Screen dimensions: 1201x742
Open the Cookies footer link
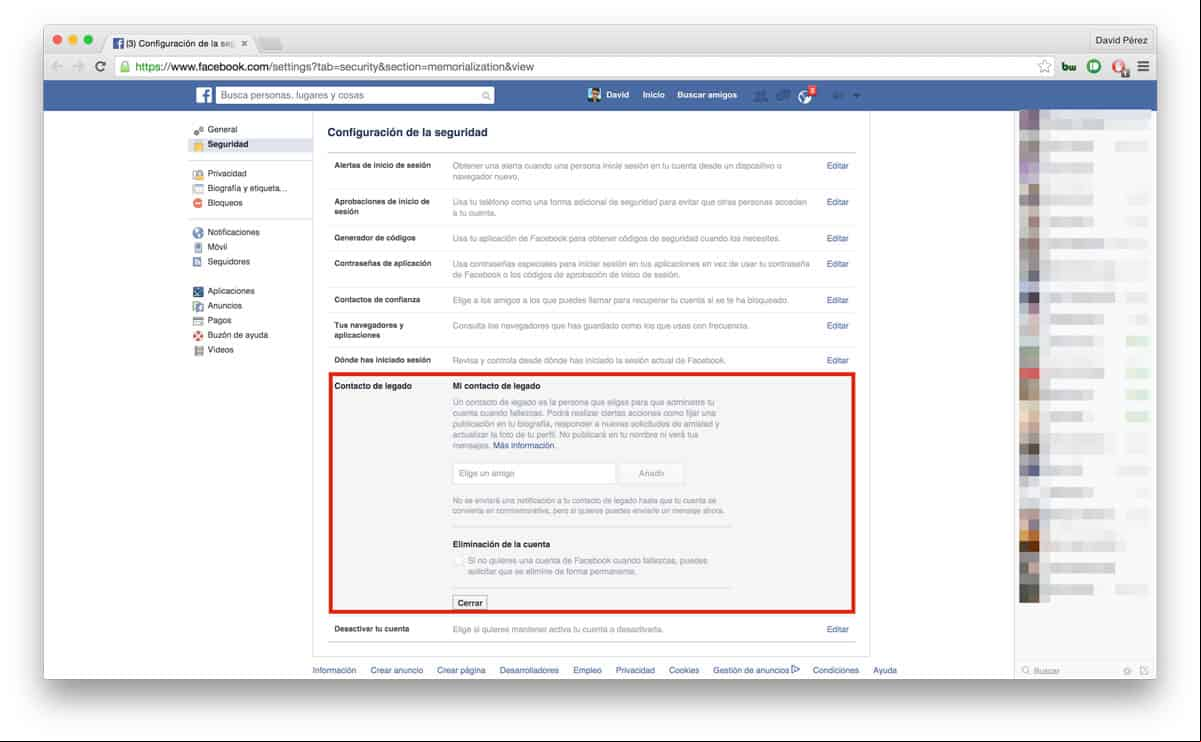click(x=684, y=670)
